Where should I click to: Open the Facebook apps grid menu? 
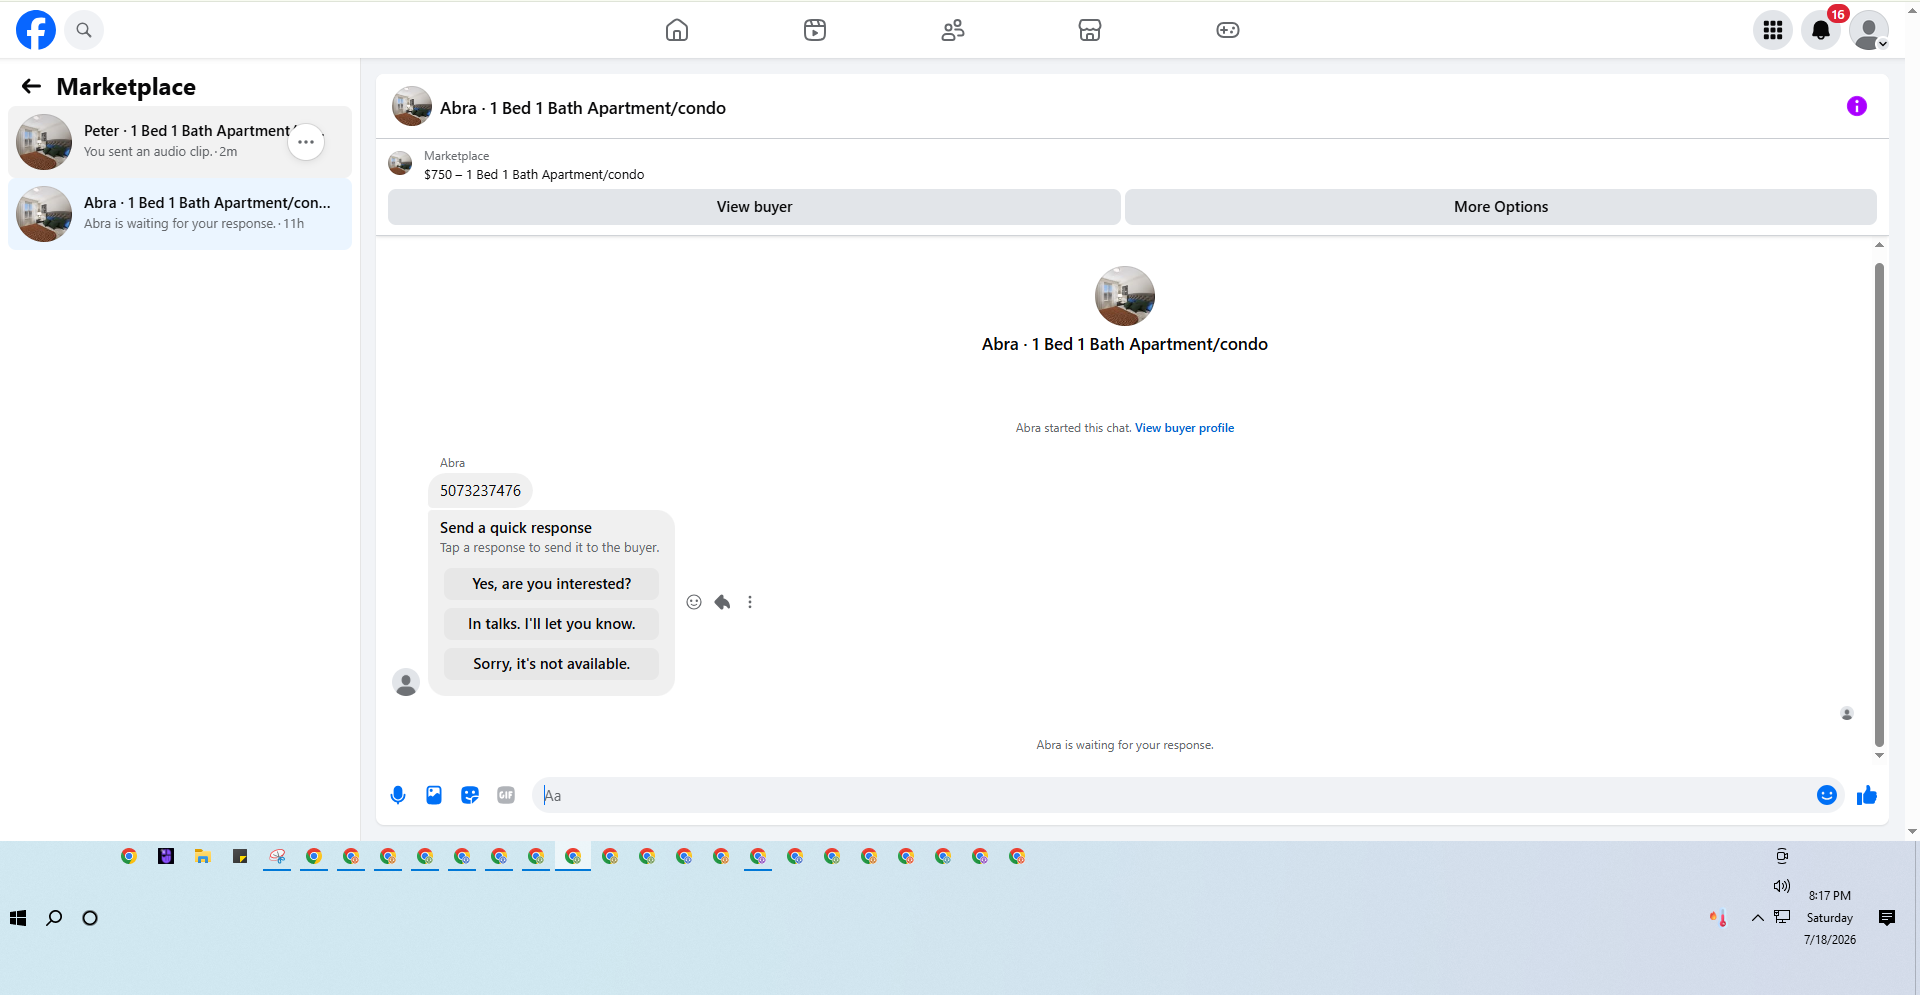coord(1773,30)
